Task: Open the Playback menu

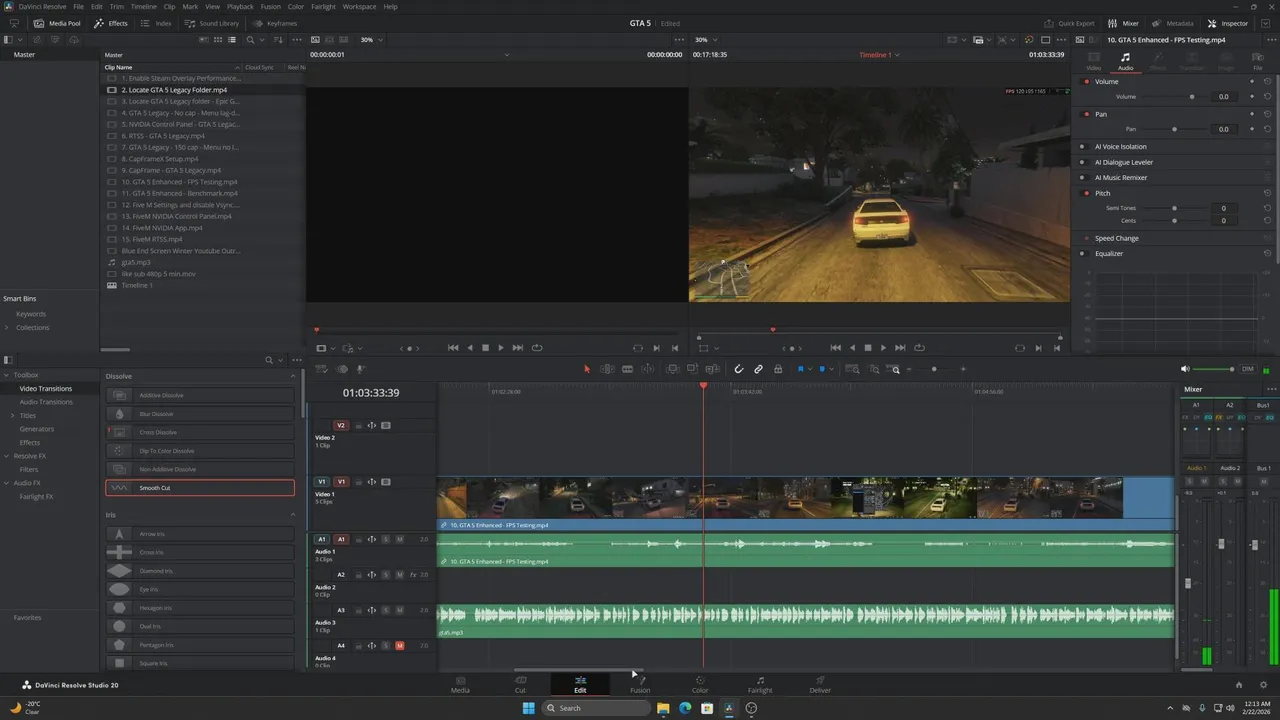Action: pyautogui.click(x=240, y=7)
